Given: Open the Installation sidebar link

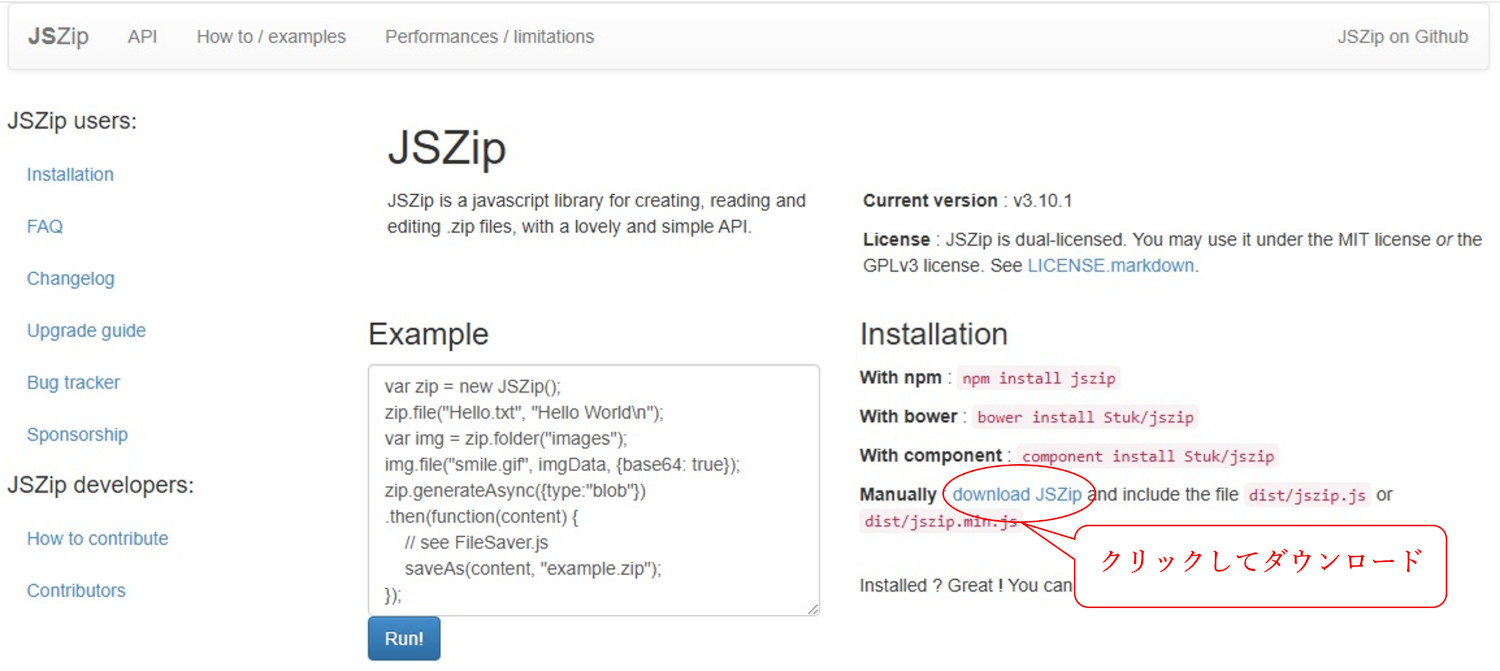Looking at the screenshot, I should 70,174.
